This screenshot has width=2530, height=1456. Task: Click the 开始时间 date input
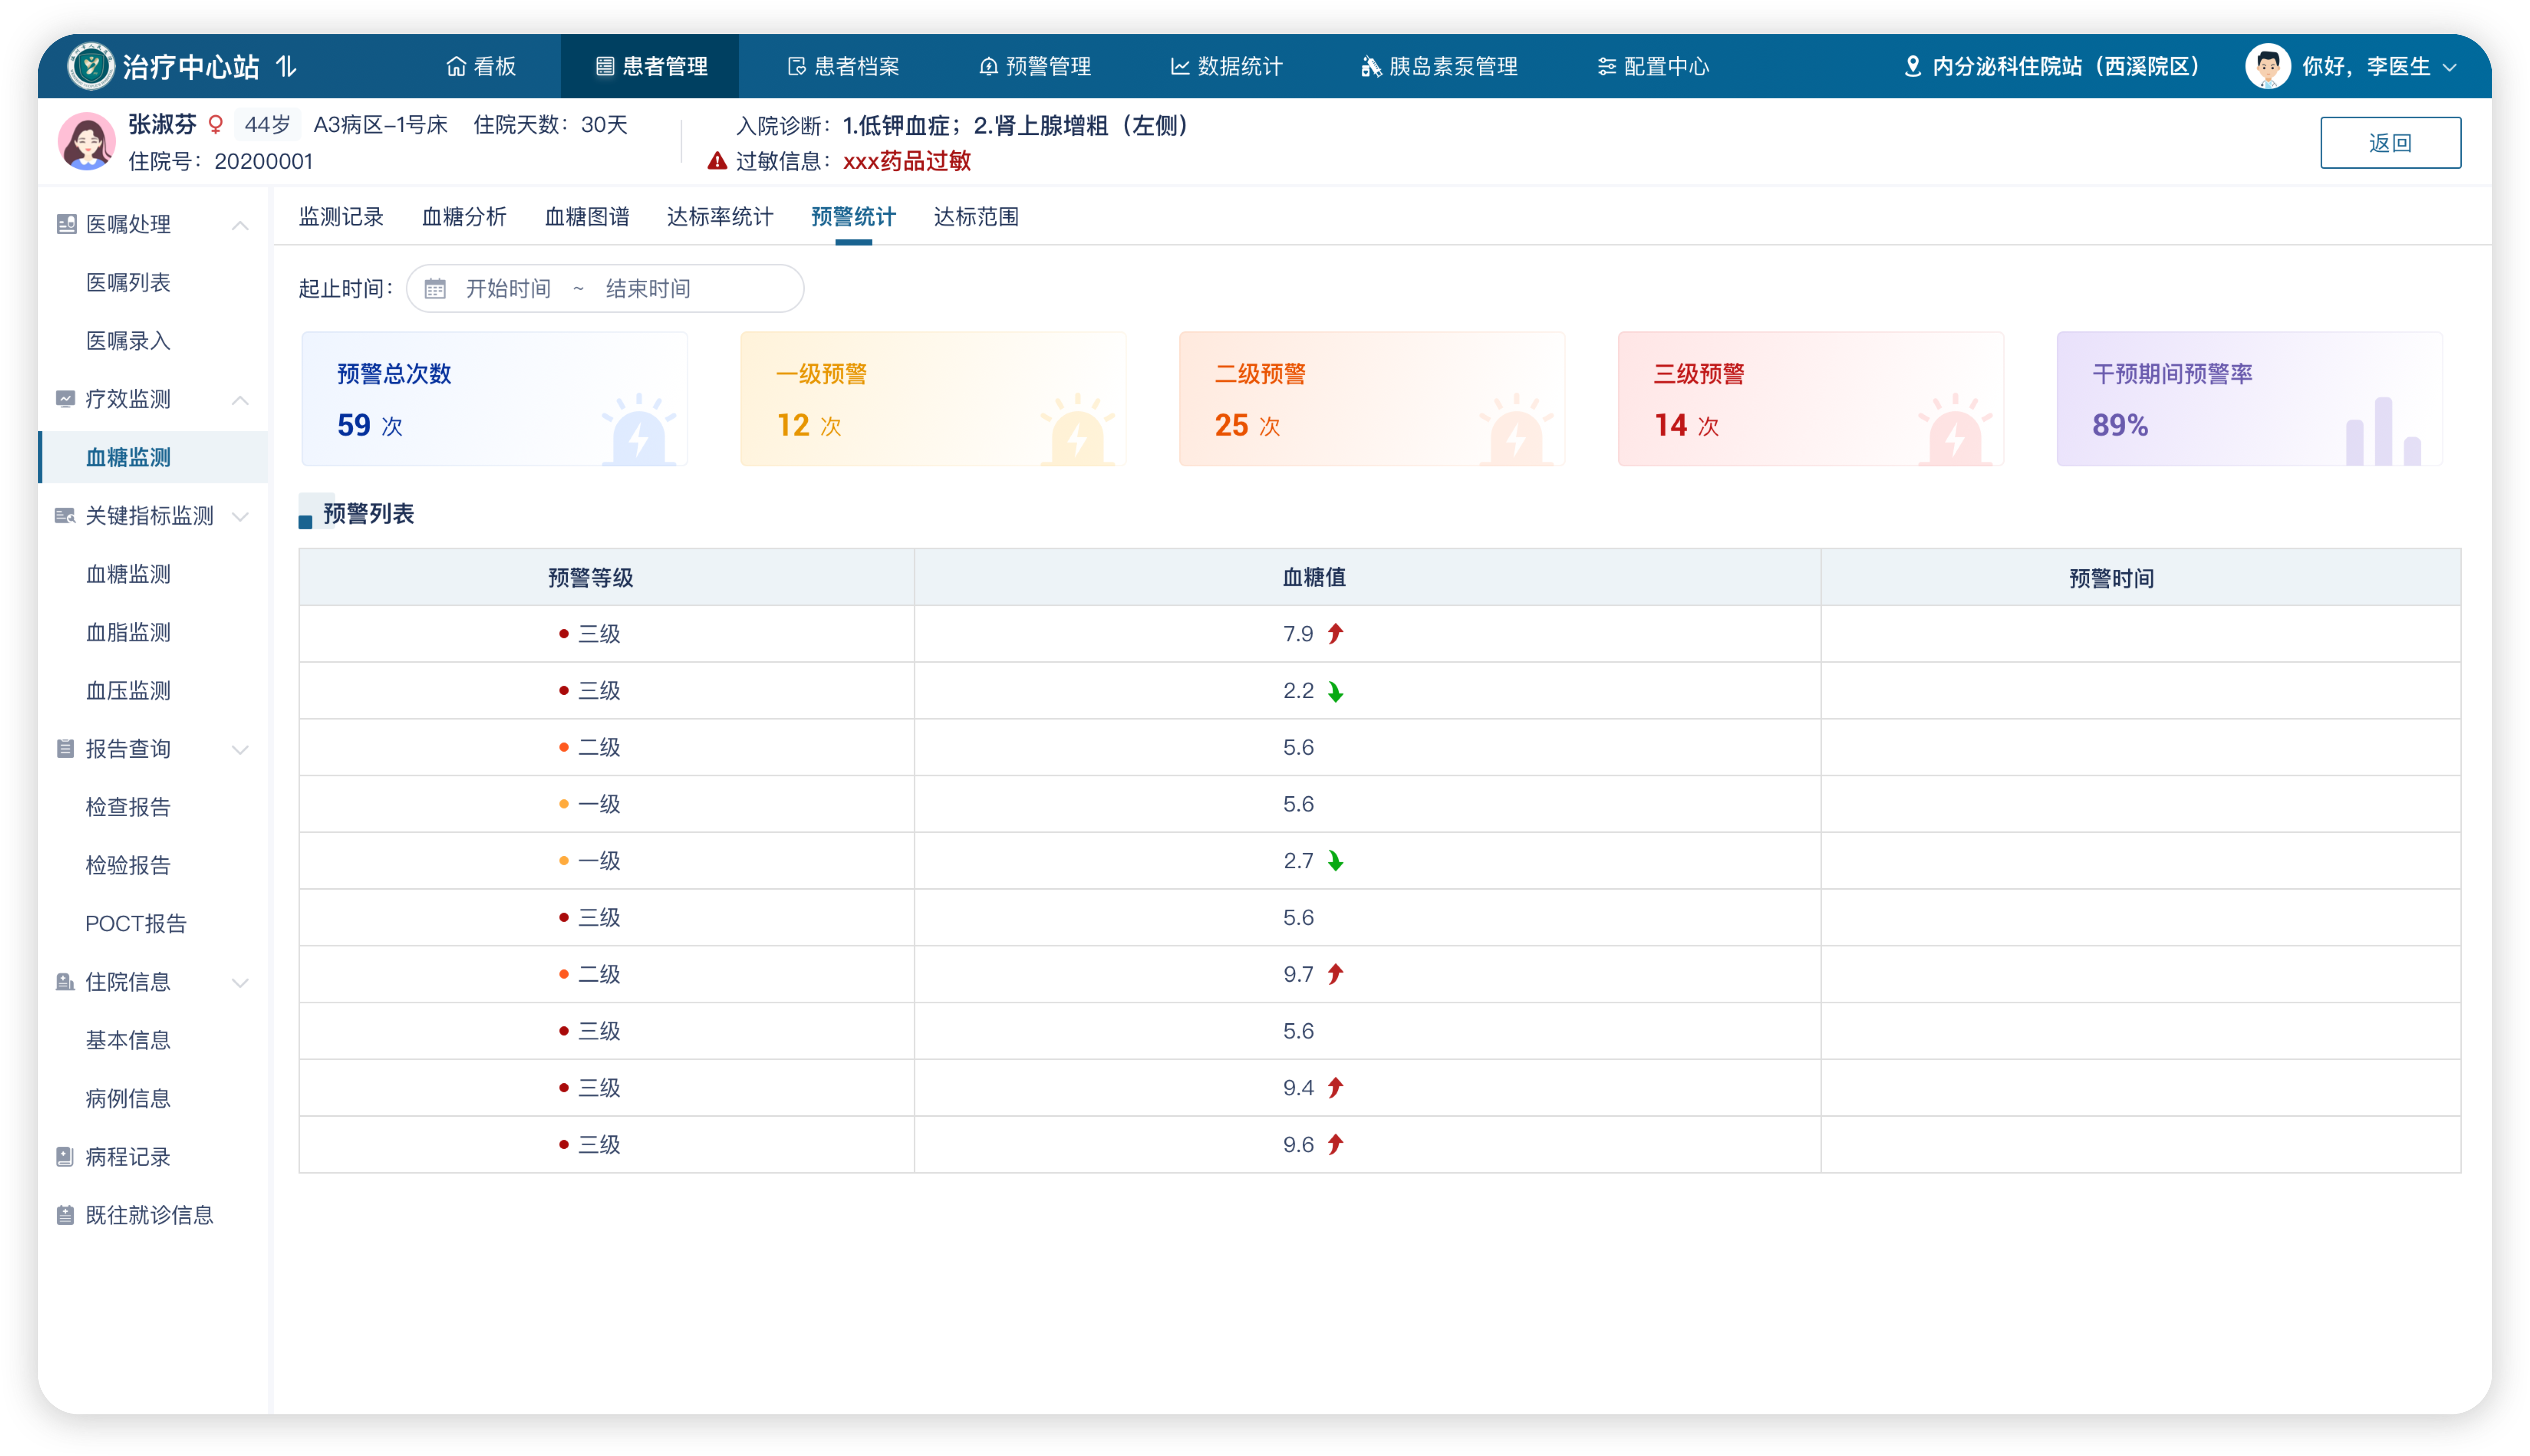[508, 289]
